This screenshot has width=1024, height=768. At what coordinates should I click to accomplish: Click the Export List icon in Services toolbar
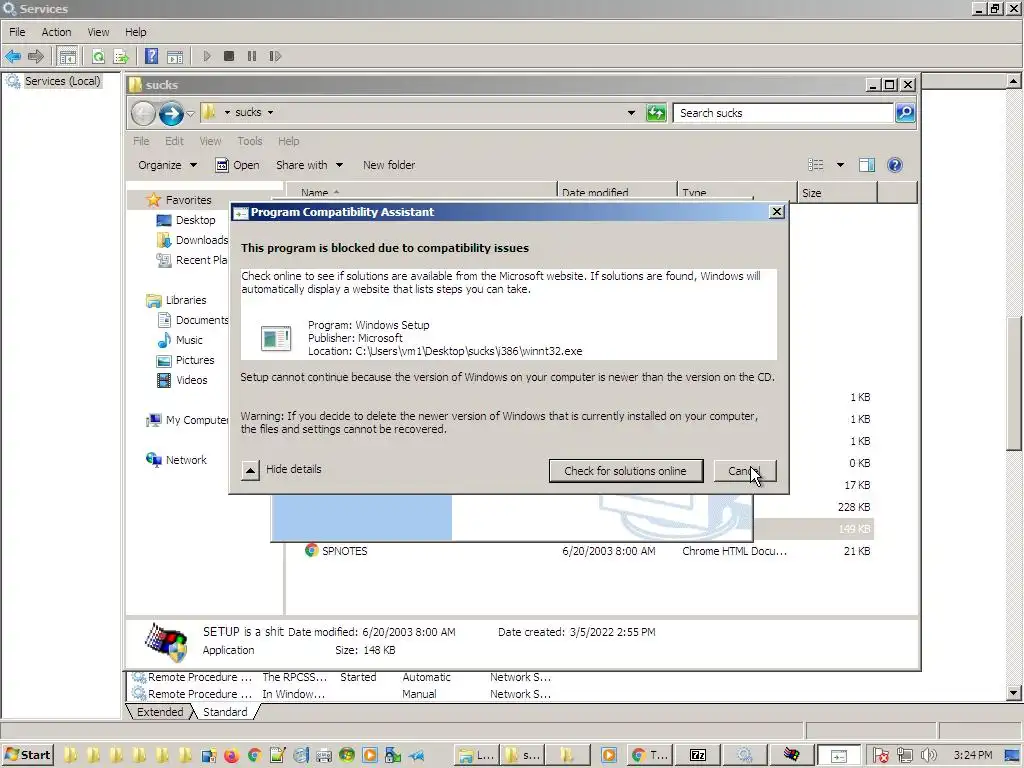pyautogui.click(x=121, y=56)
